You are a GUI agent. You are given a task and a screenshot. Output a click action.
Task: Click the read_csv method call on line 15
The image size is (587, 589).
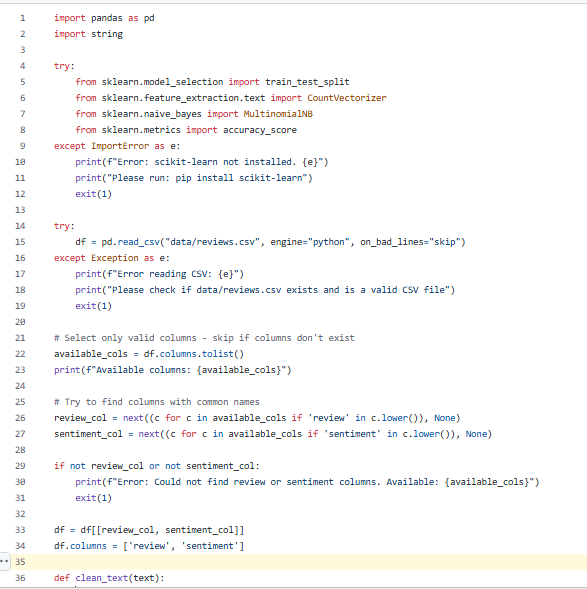(139, 242)
